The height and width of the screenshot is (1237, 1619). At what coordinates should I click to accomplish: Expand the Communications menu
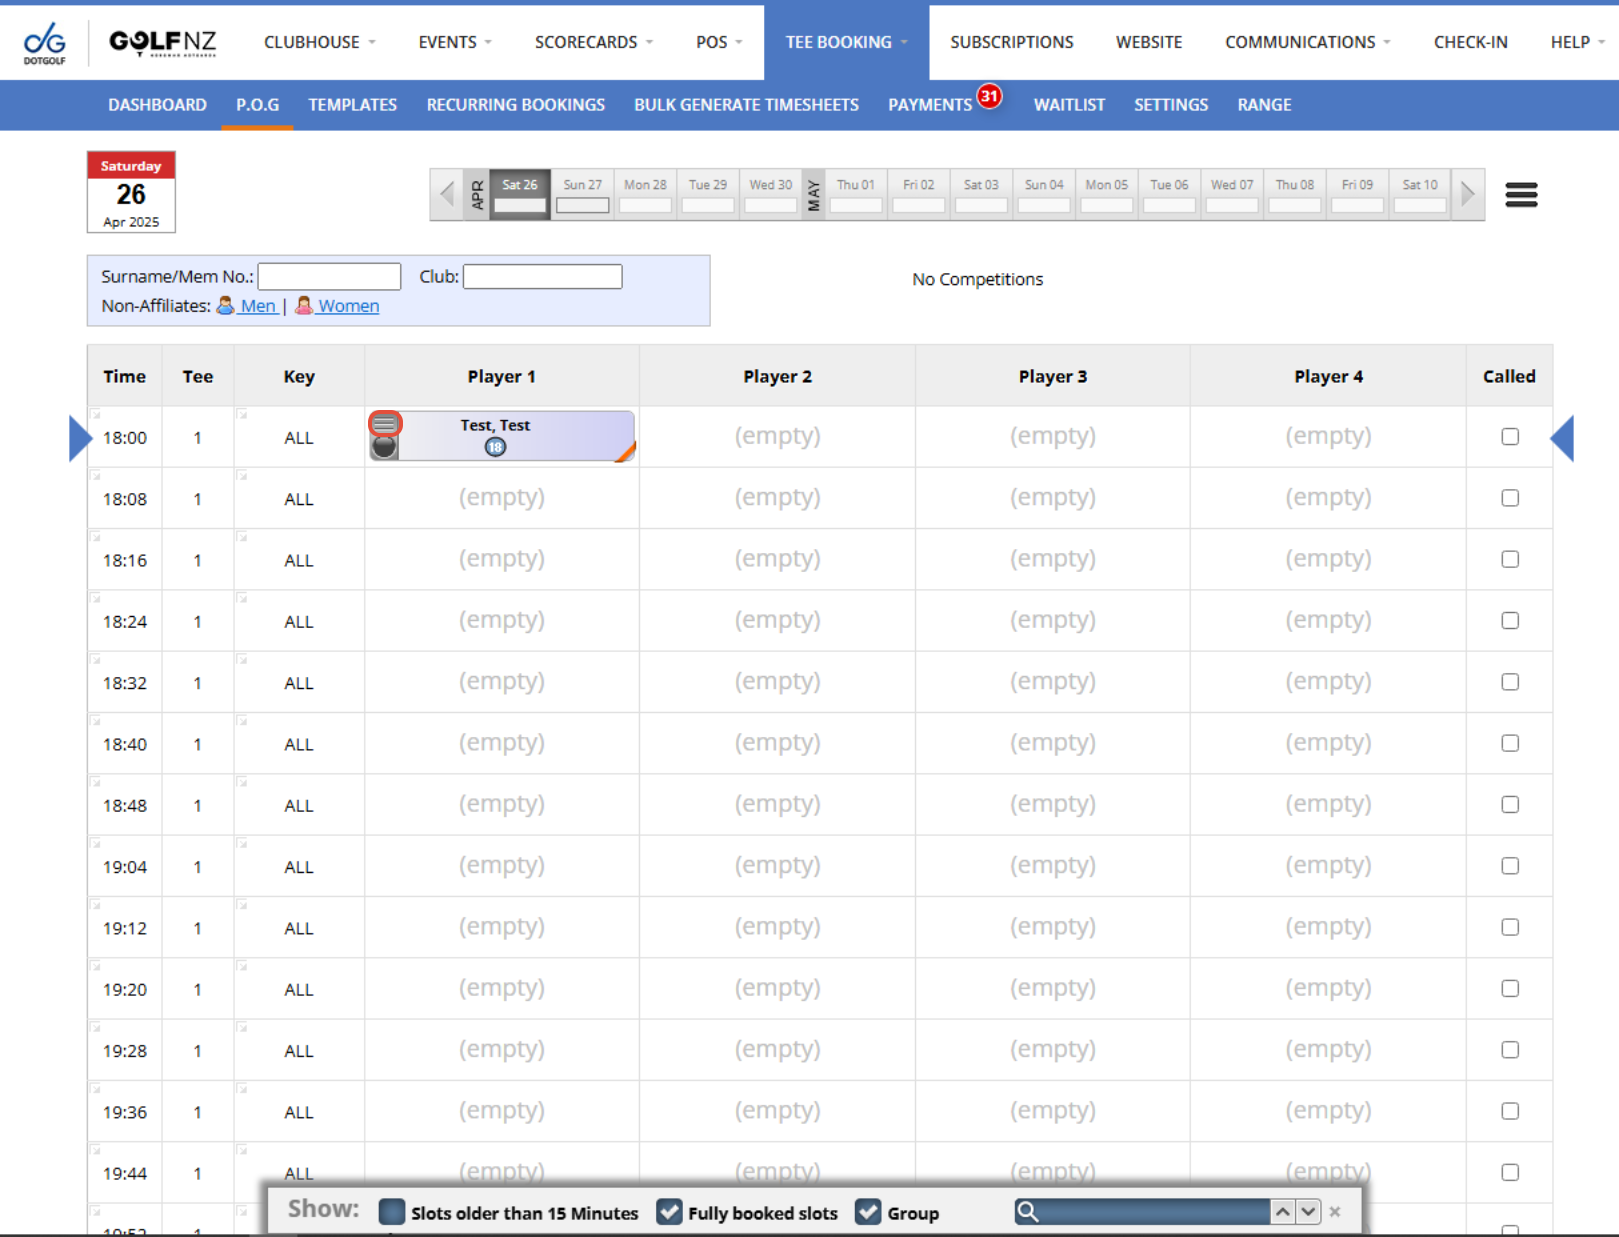pyautogui.click(x=1307, y=42)
